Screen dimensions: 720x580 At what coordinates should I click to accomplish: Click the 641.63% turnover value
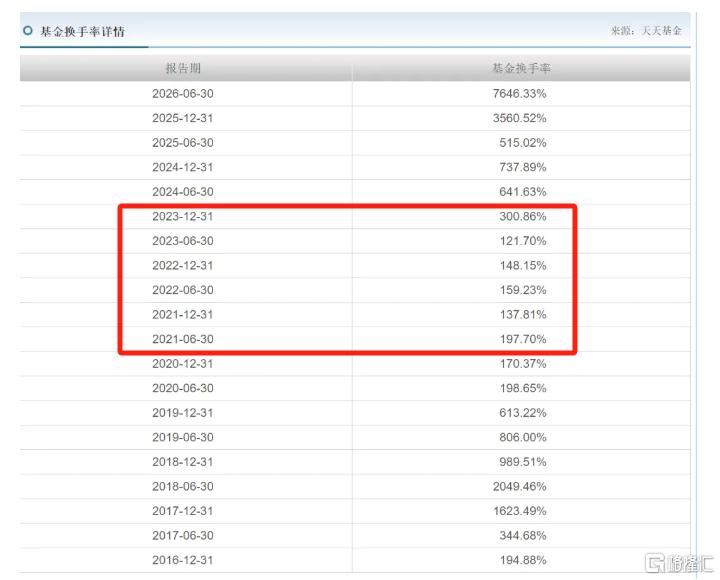[523, 192]
